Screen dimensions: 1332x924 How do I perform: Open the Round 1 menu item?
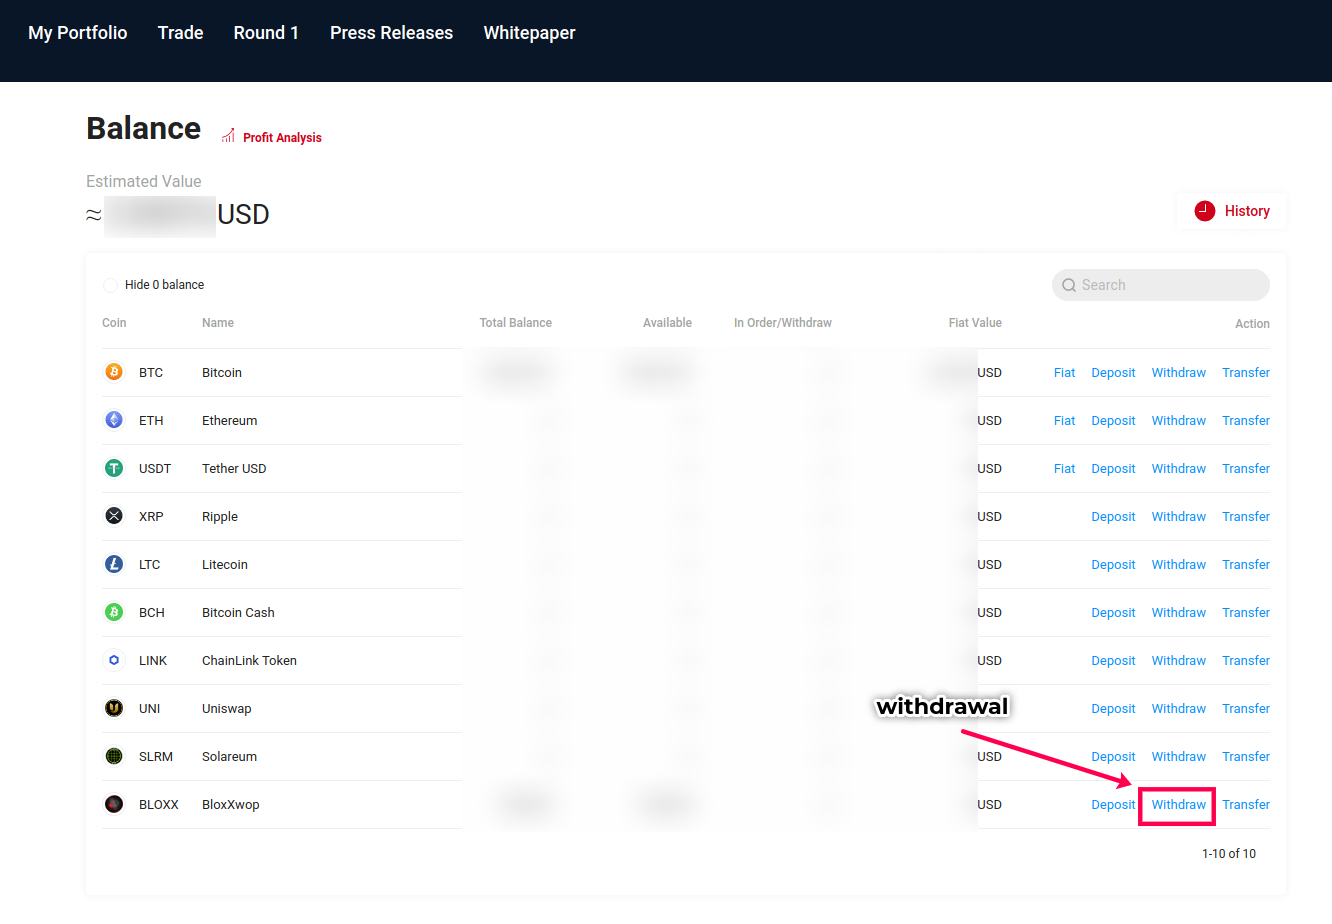click(x=266, y=33)
